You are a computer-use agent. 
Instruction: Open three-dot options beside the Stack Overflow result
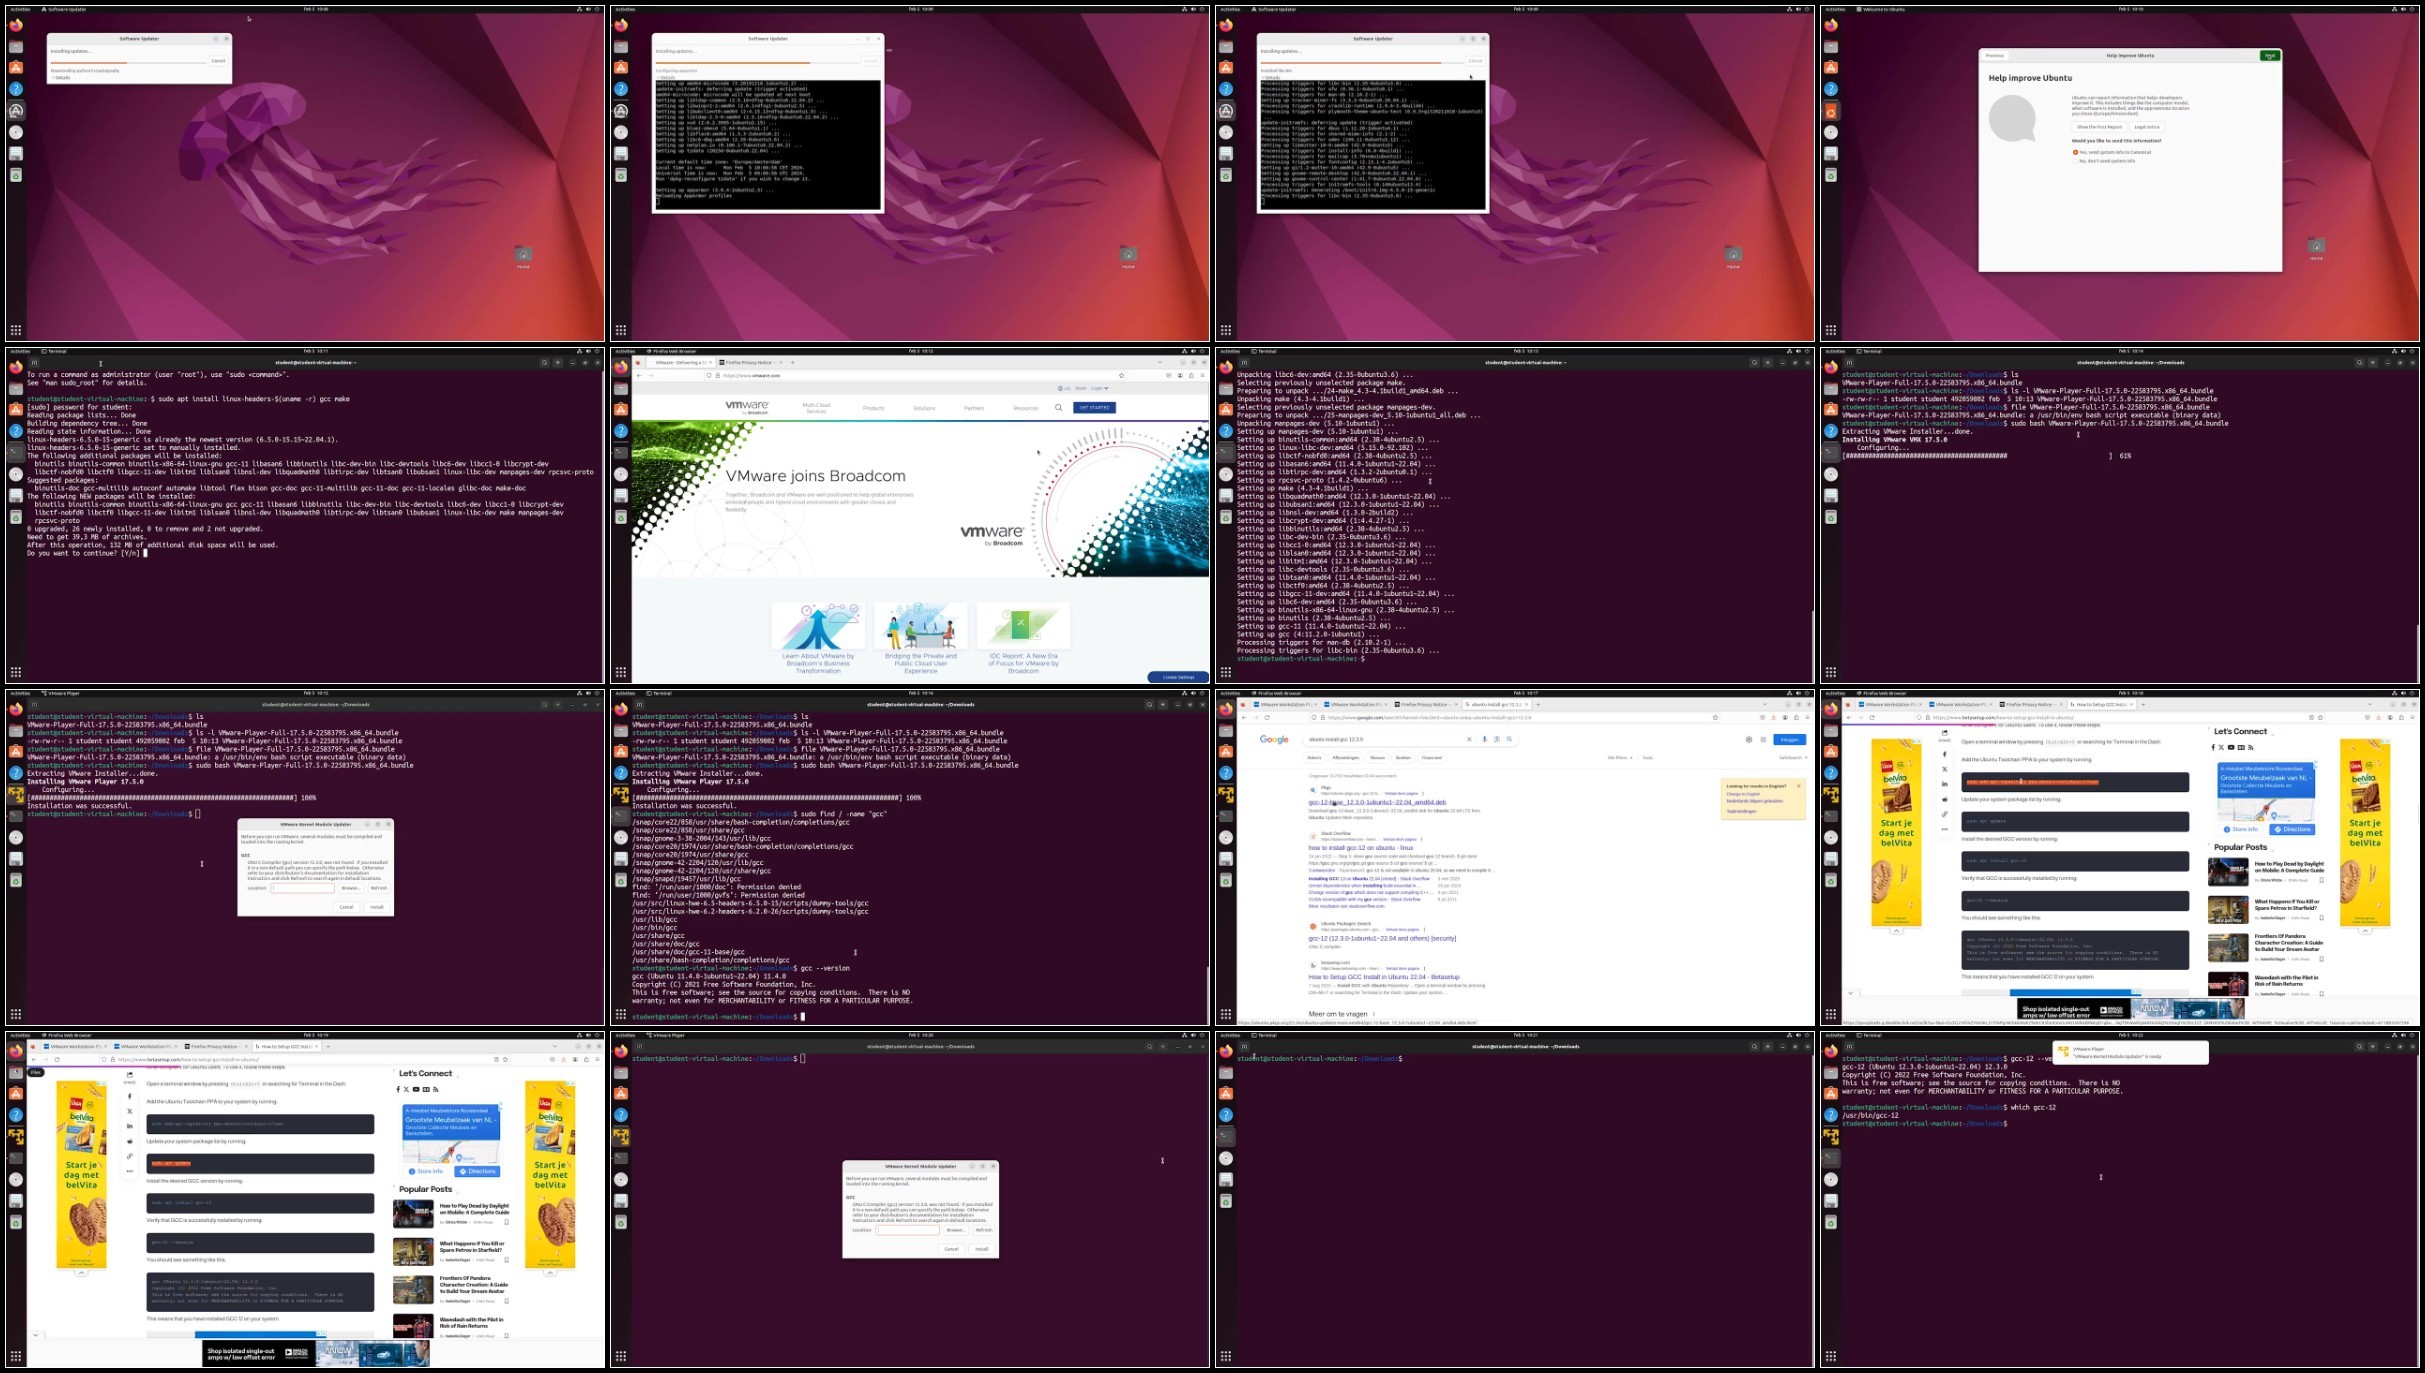(1423, 839)
